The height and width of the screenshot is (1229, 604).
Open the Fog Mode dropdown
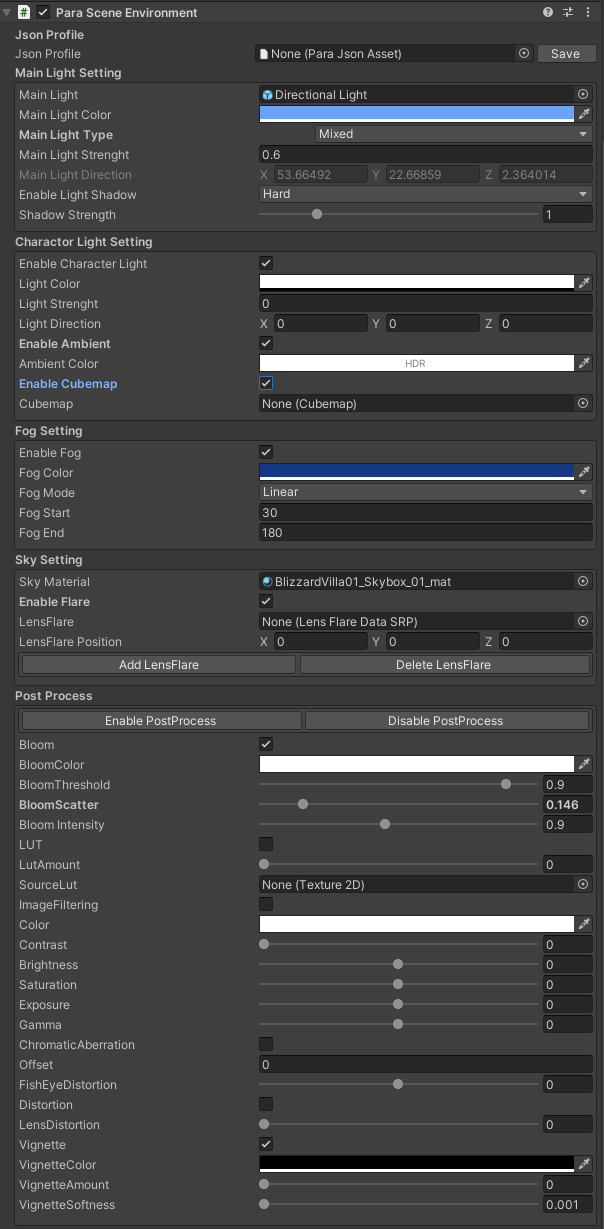[x=425, y=492]
